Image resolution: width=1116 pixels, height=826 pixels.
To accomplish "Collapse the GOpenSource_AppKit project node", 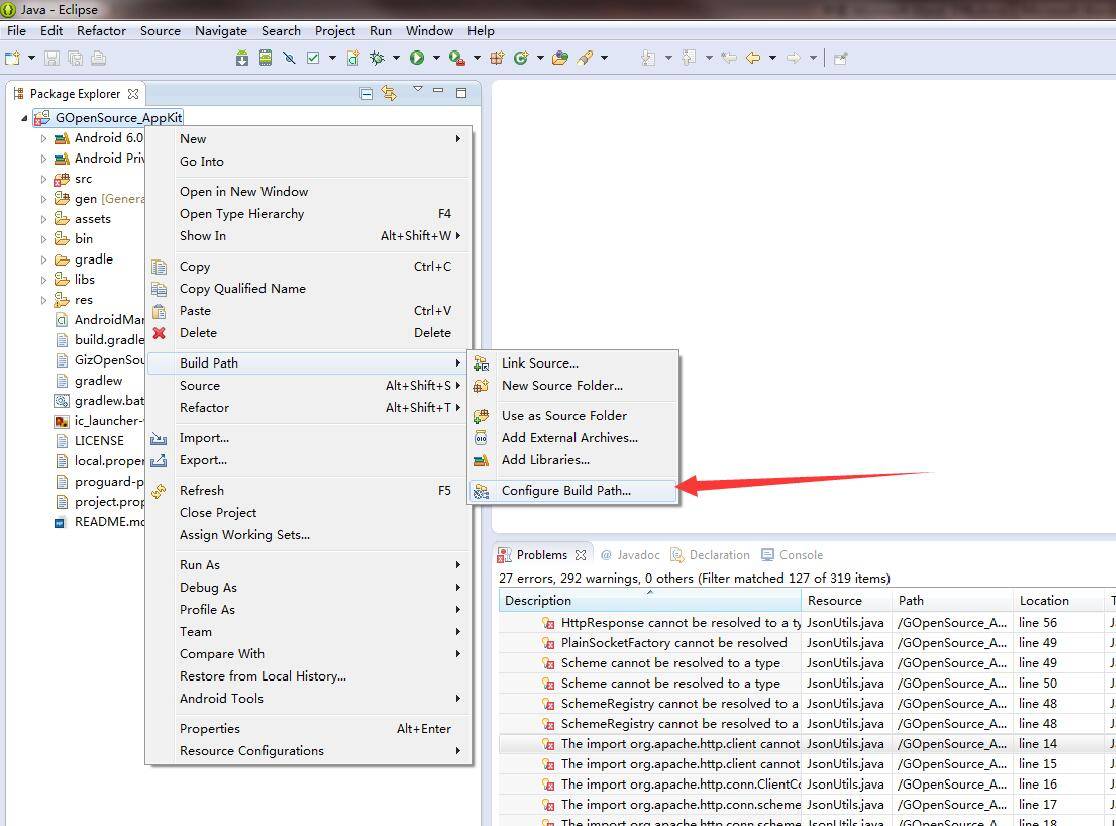I will 24,118.
